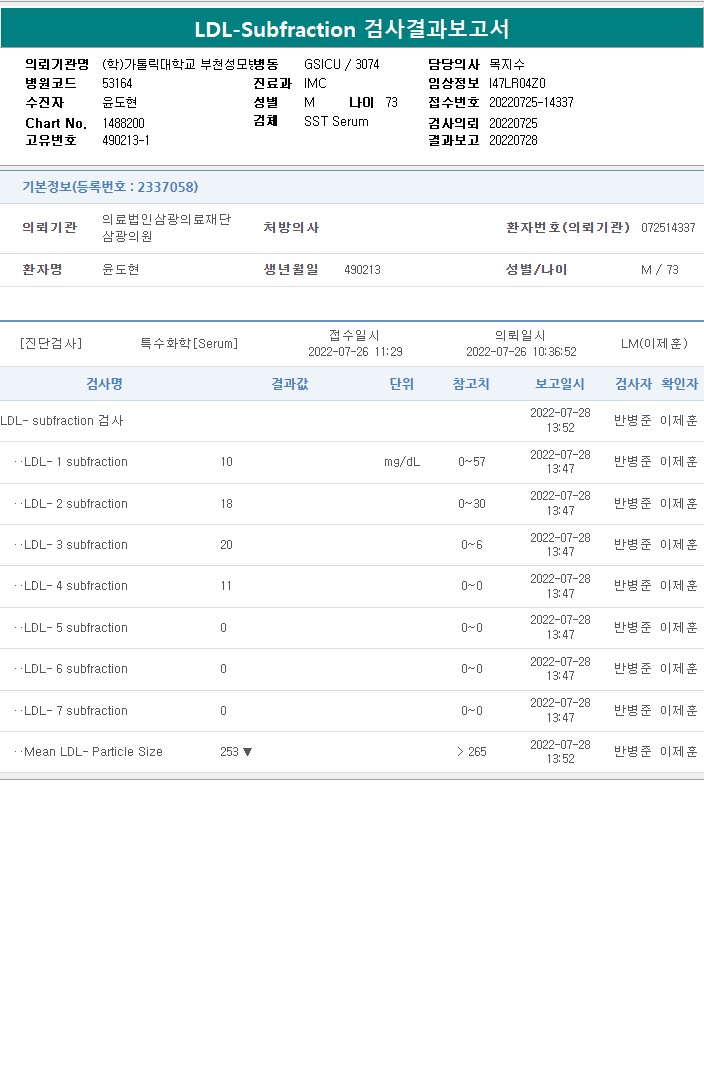This screenshot has height=1065, width=704.
Task: Select the 'LDL- 5 subfraction' row label
Action: pos(75,628)
